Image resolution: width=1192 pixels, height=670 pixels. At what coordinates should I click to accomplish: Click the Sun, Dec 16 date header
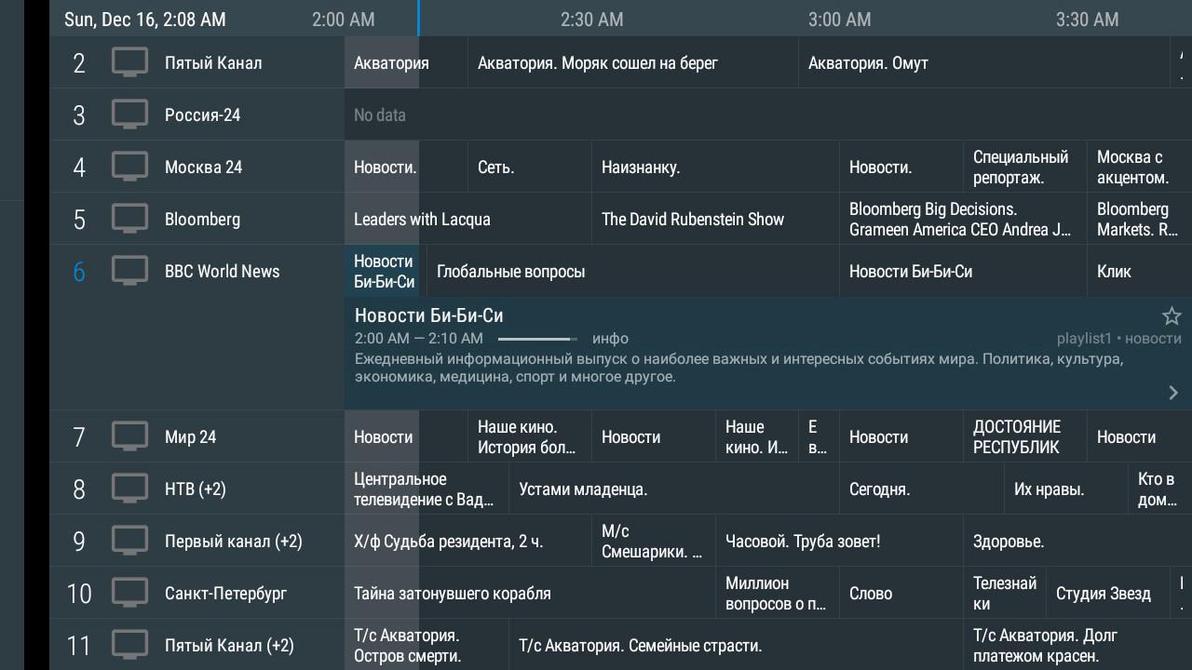(144, 19)
